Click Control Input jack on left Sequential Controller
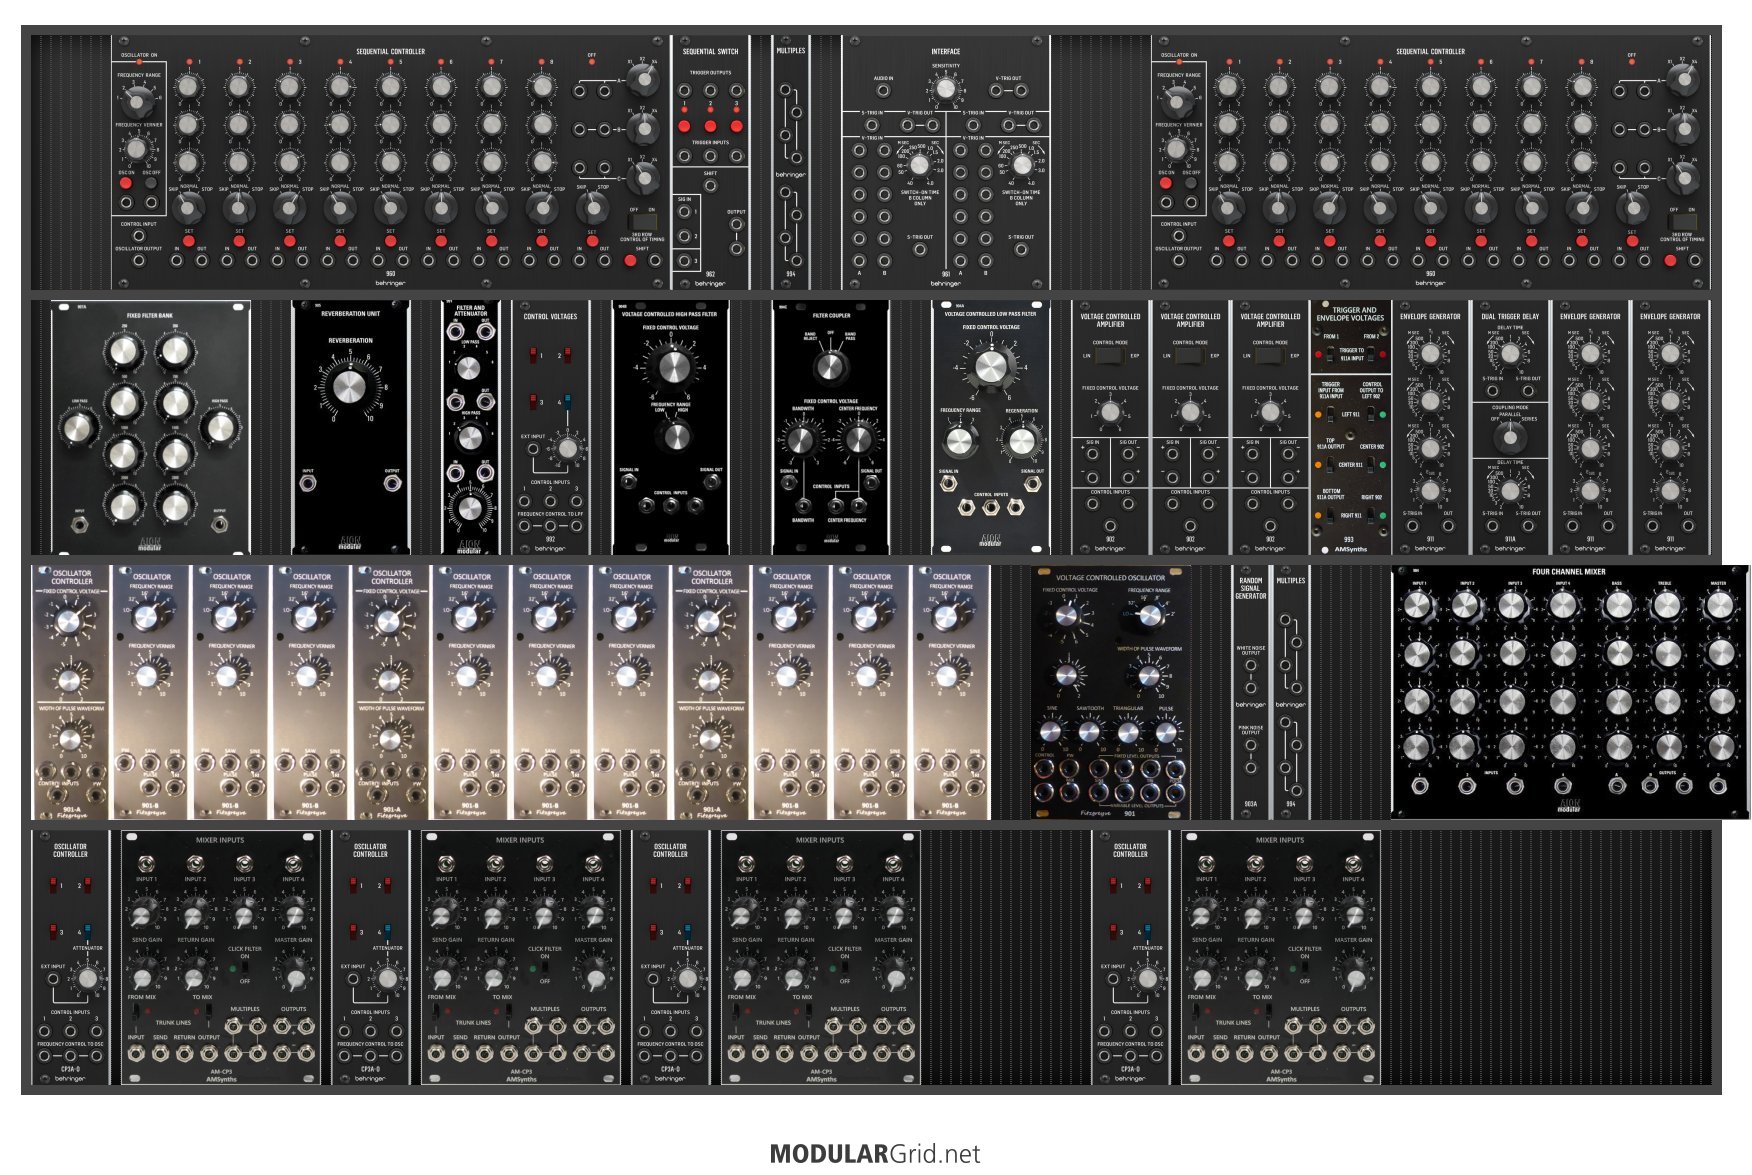 (x=139, y=236)
